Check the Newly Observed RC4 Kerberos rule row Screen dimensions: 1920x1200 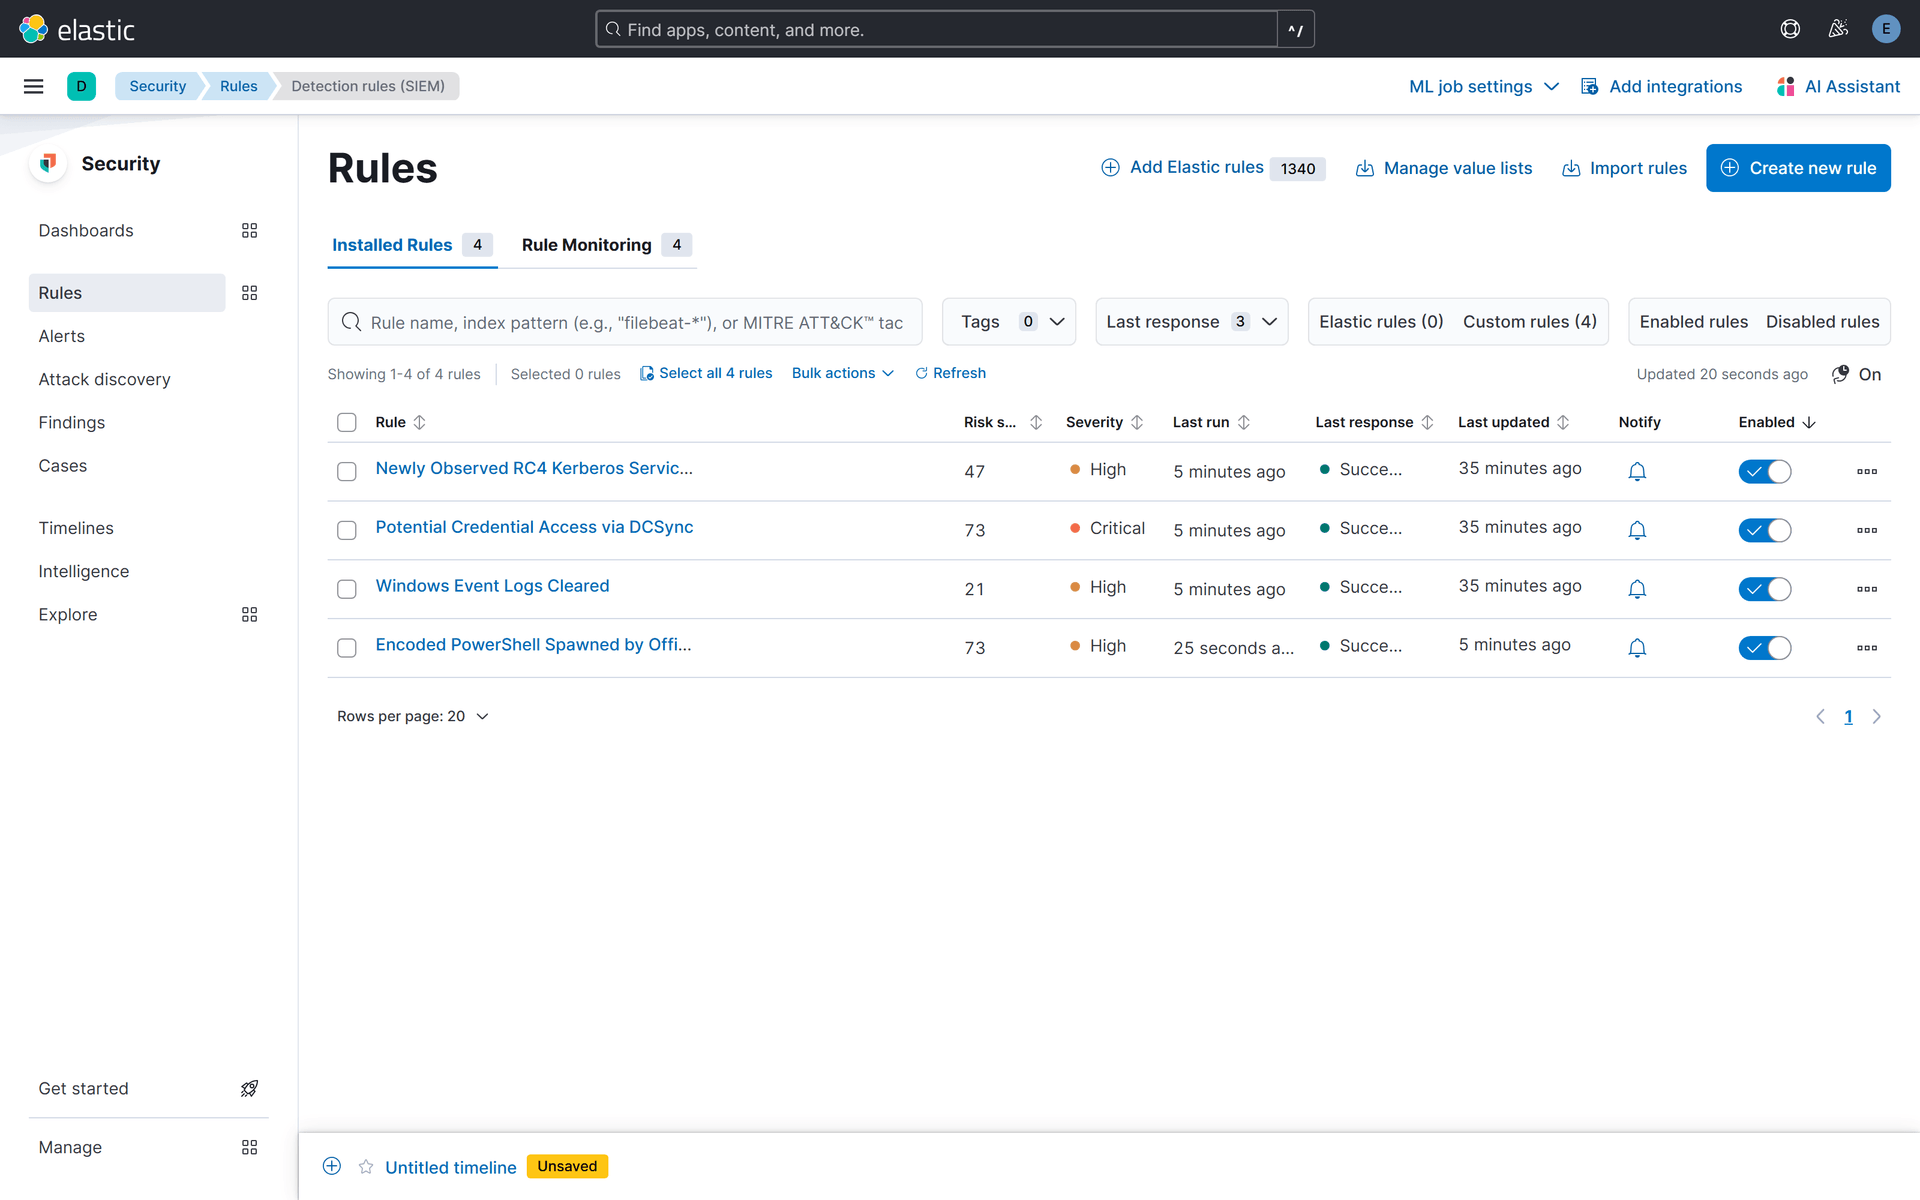point(347,471)
